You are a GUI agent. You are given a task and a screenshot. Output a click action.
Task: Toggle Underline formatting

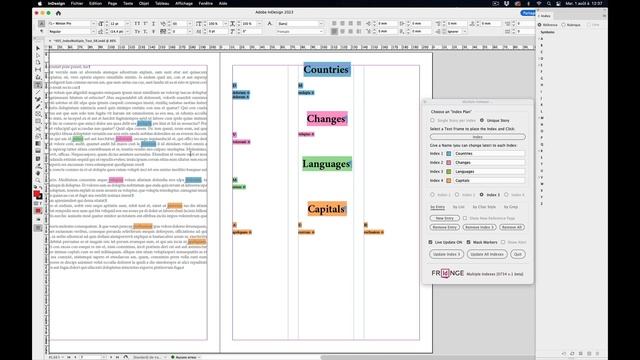point(153,24)
